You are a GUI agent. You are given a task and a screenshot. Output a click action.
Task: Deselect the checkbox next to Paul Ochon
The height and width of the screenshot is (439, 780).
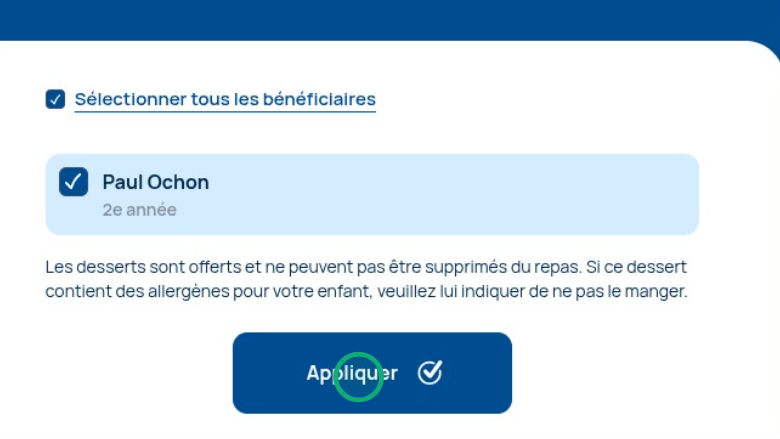point(73,182)
